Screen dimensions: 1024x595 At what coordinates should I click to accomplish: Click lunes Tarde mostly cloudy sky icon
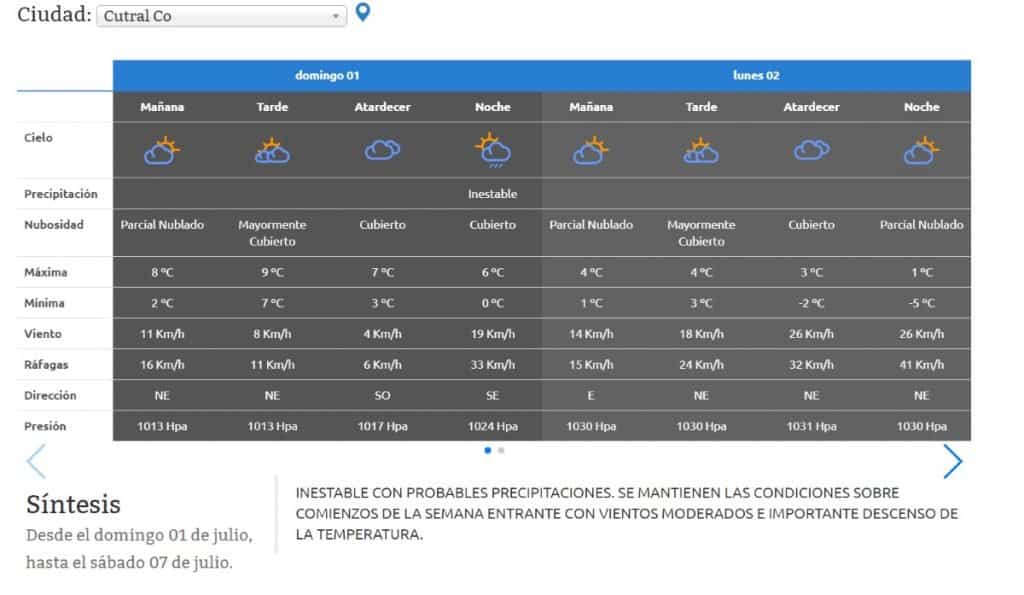(701, 150)
